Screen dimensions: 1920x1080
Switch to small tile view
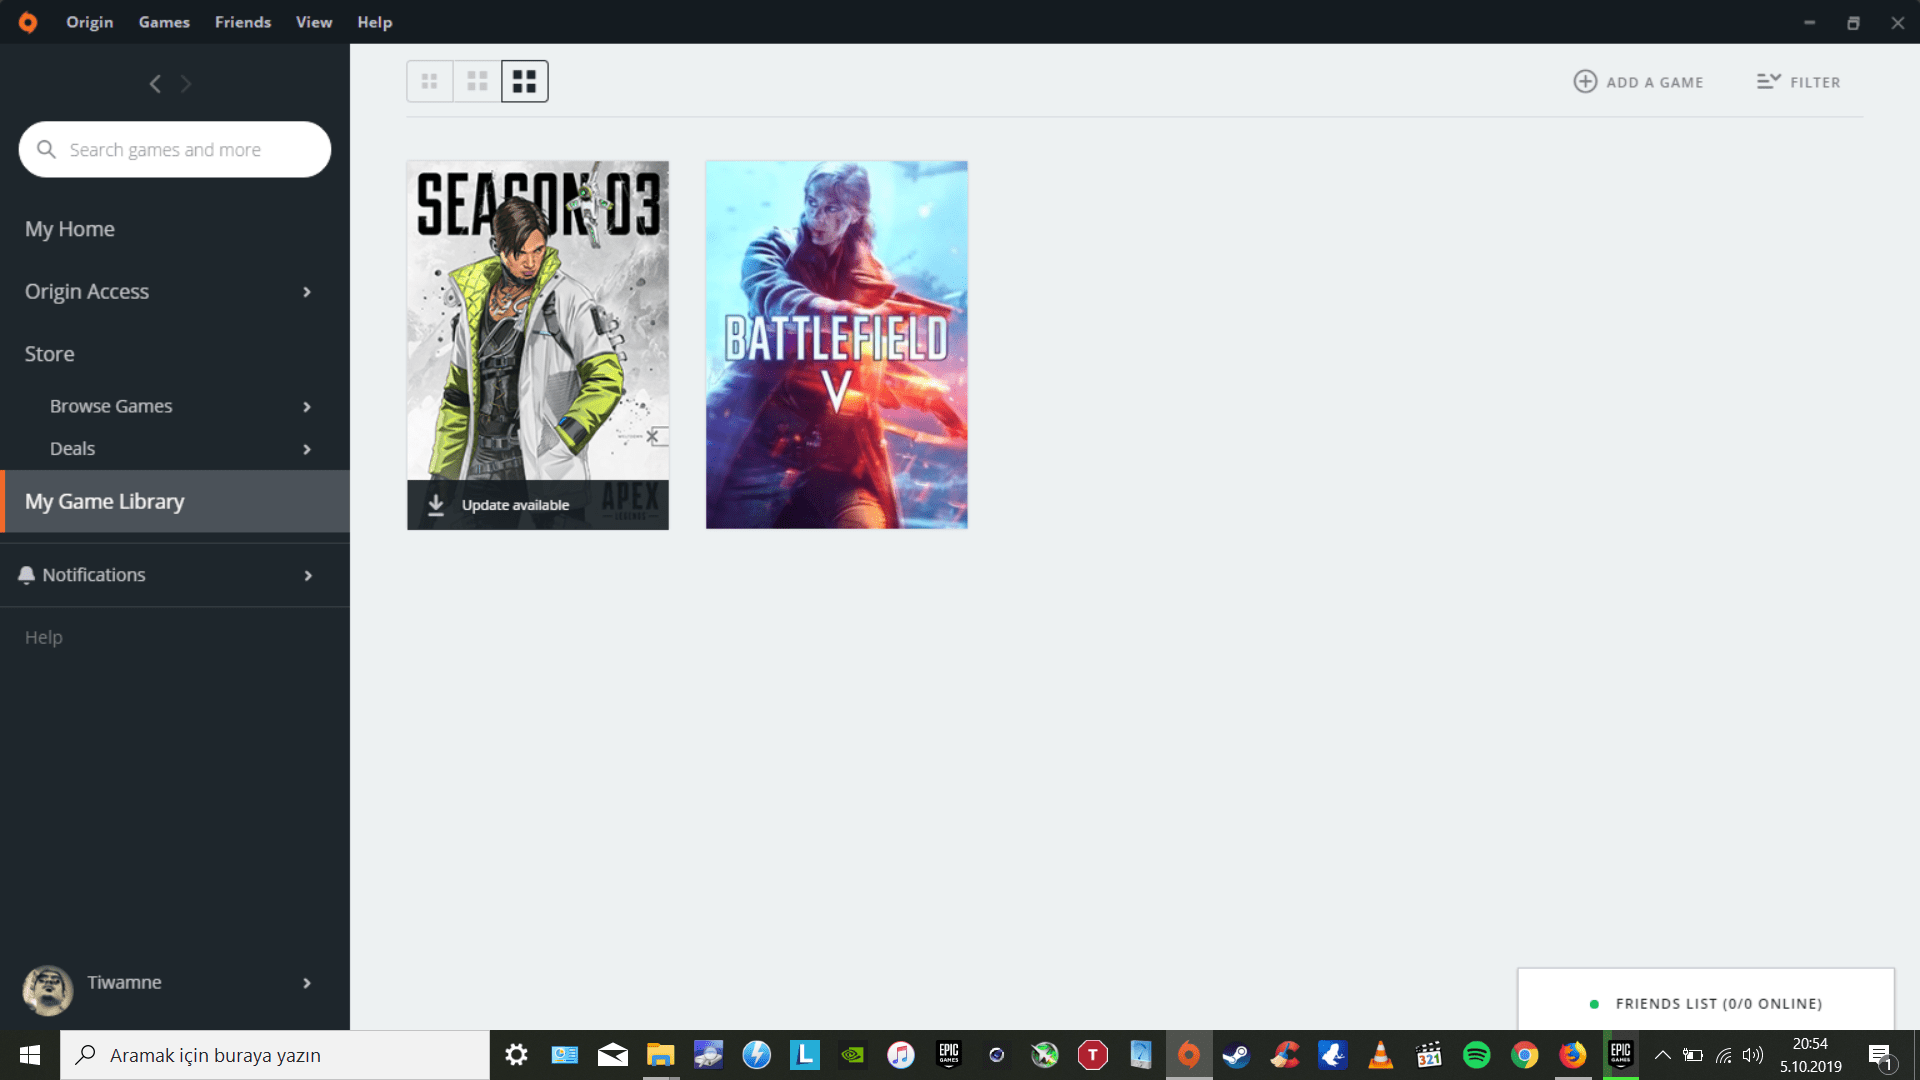[430, 82]
